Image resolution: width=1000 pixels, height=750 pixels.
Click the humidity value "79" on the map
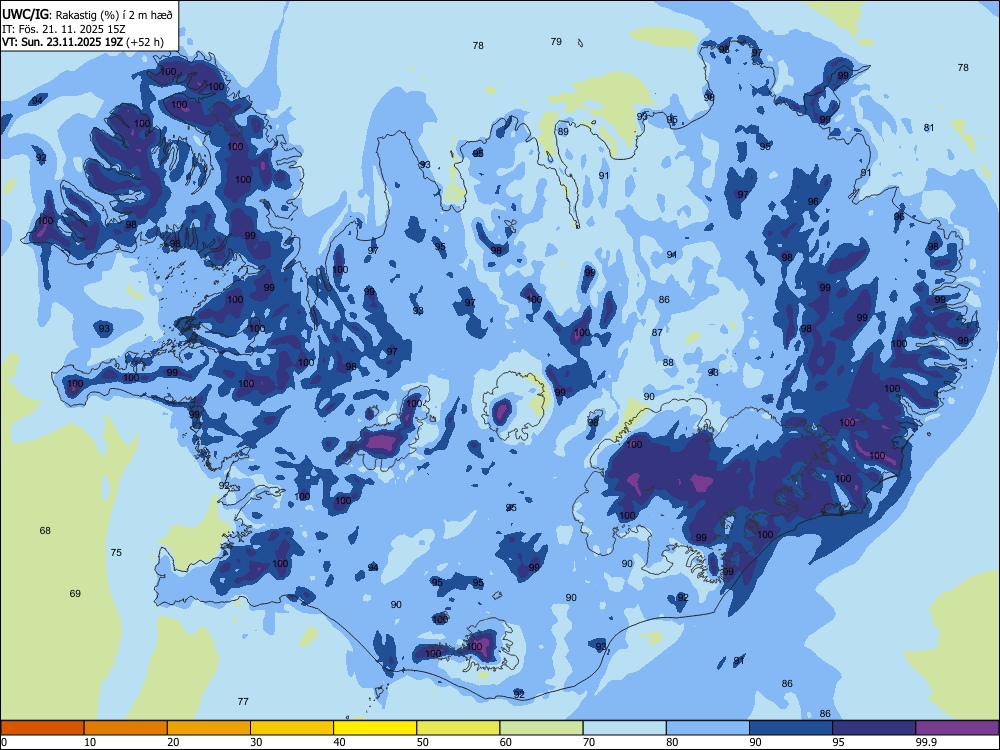point(556,41)
